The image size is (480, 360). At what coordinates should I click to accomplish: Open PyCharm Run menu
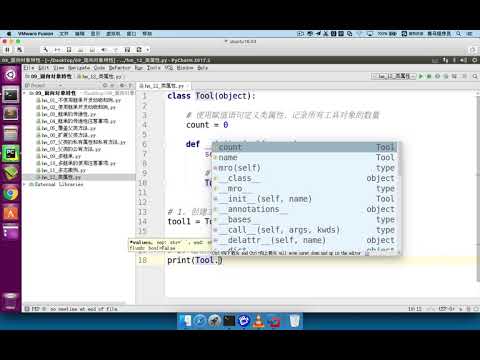click(139, 68)
